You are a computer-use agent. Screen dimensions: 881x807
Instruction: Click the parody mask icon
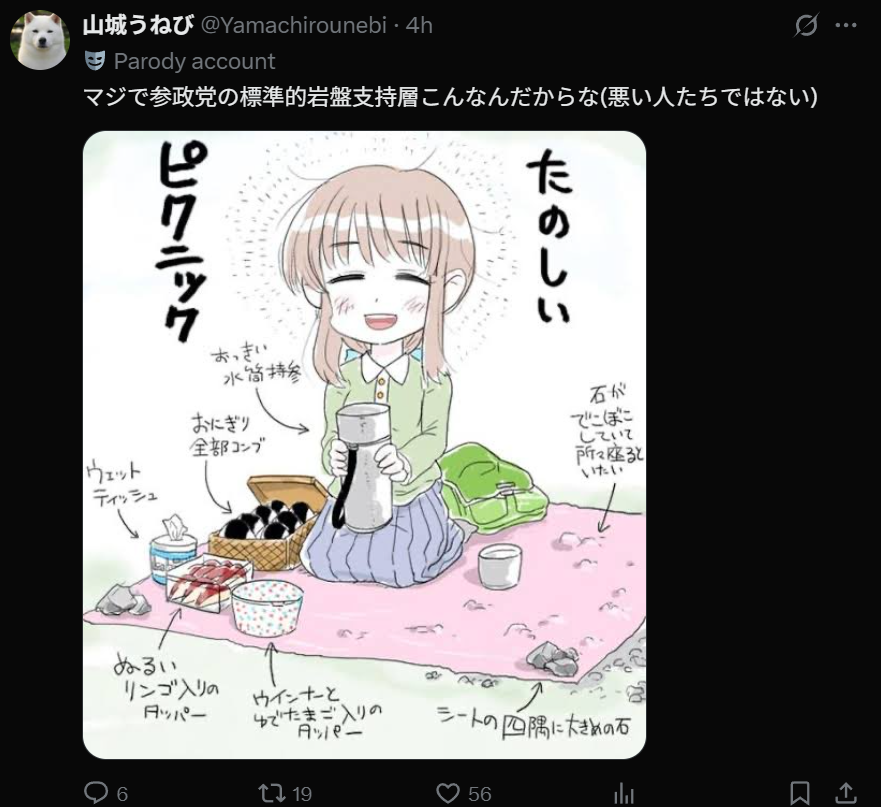pyautogui.click(x=95, y=61)
